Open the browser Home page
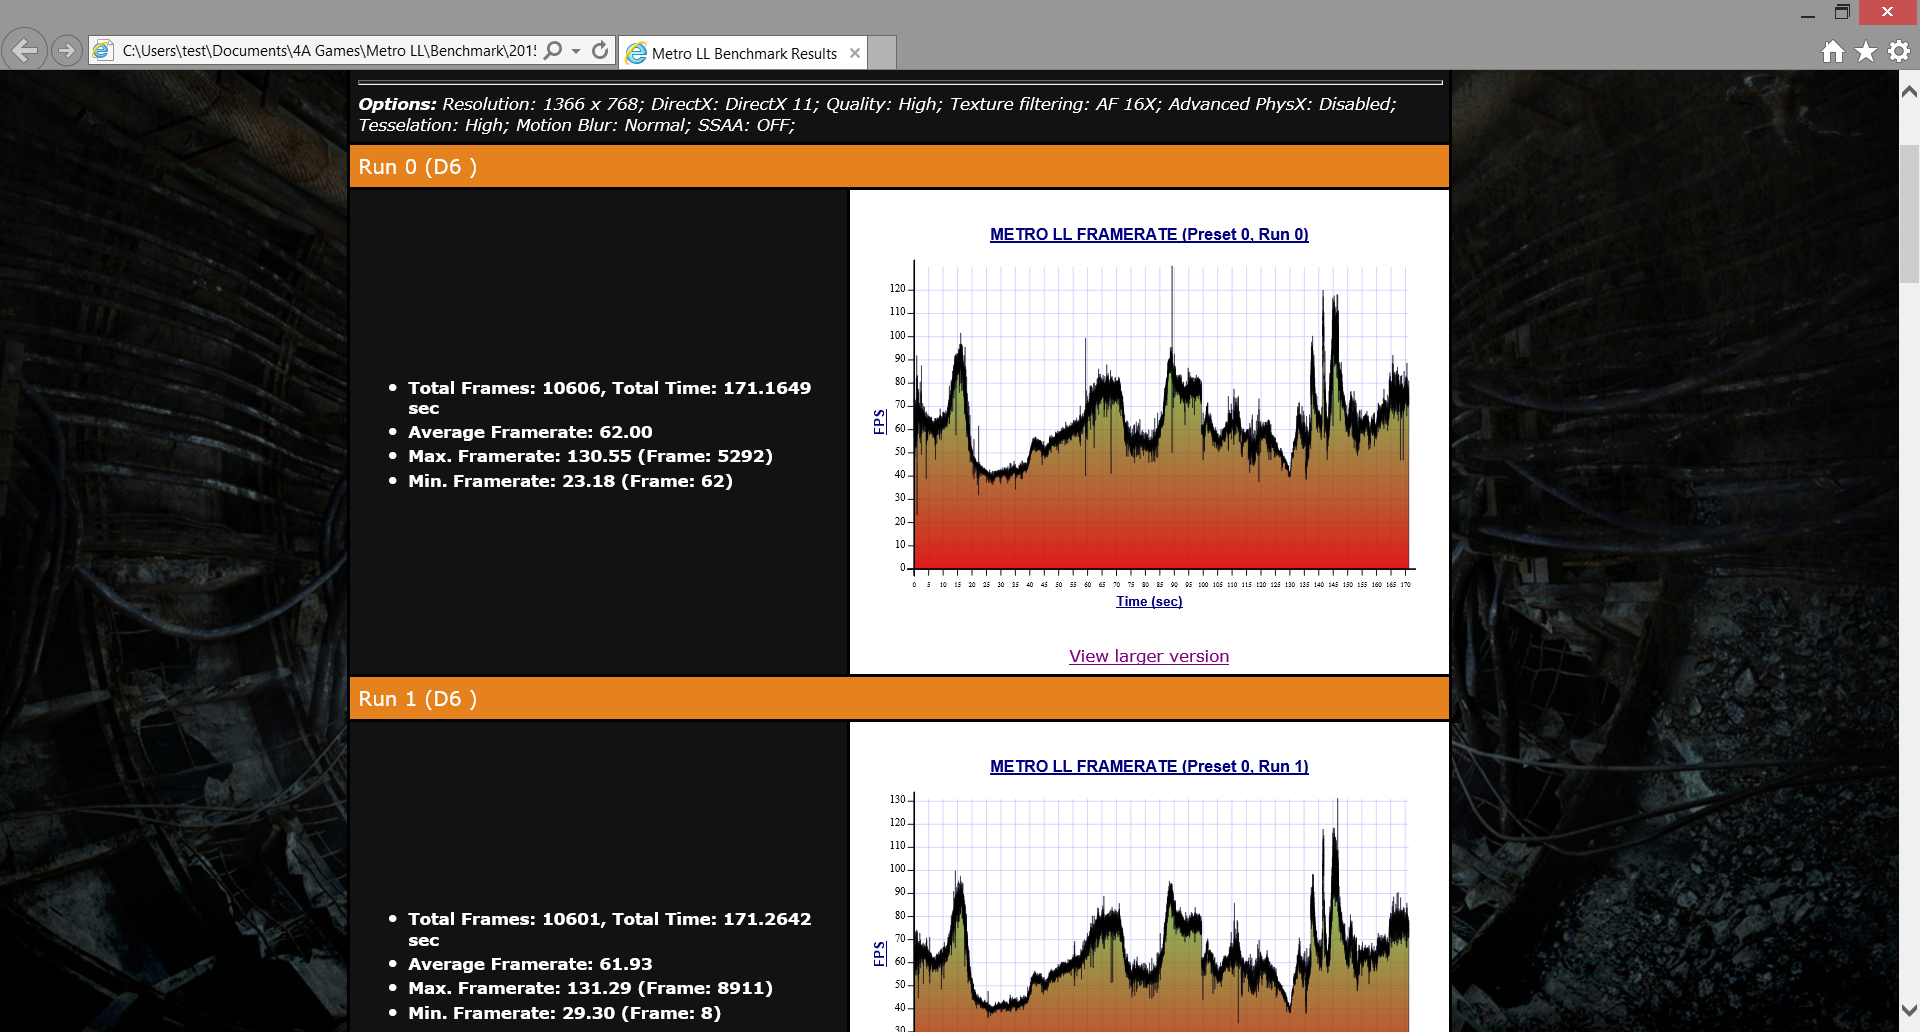 pos(1832,51)
